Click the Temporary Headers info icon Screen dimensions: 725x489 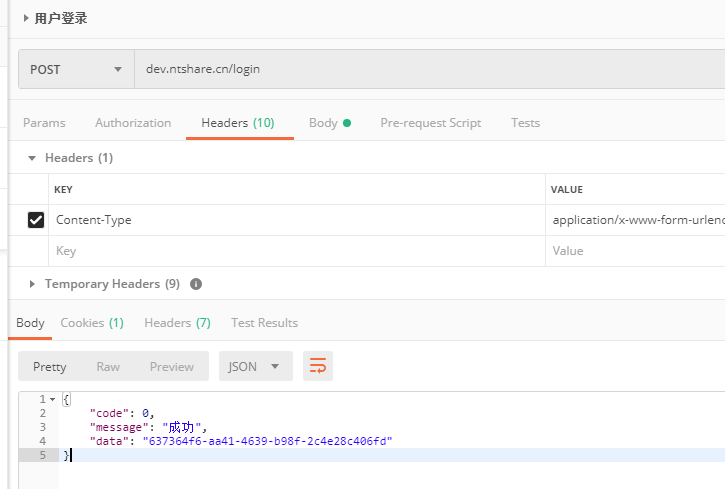tap(196, 284)
